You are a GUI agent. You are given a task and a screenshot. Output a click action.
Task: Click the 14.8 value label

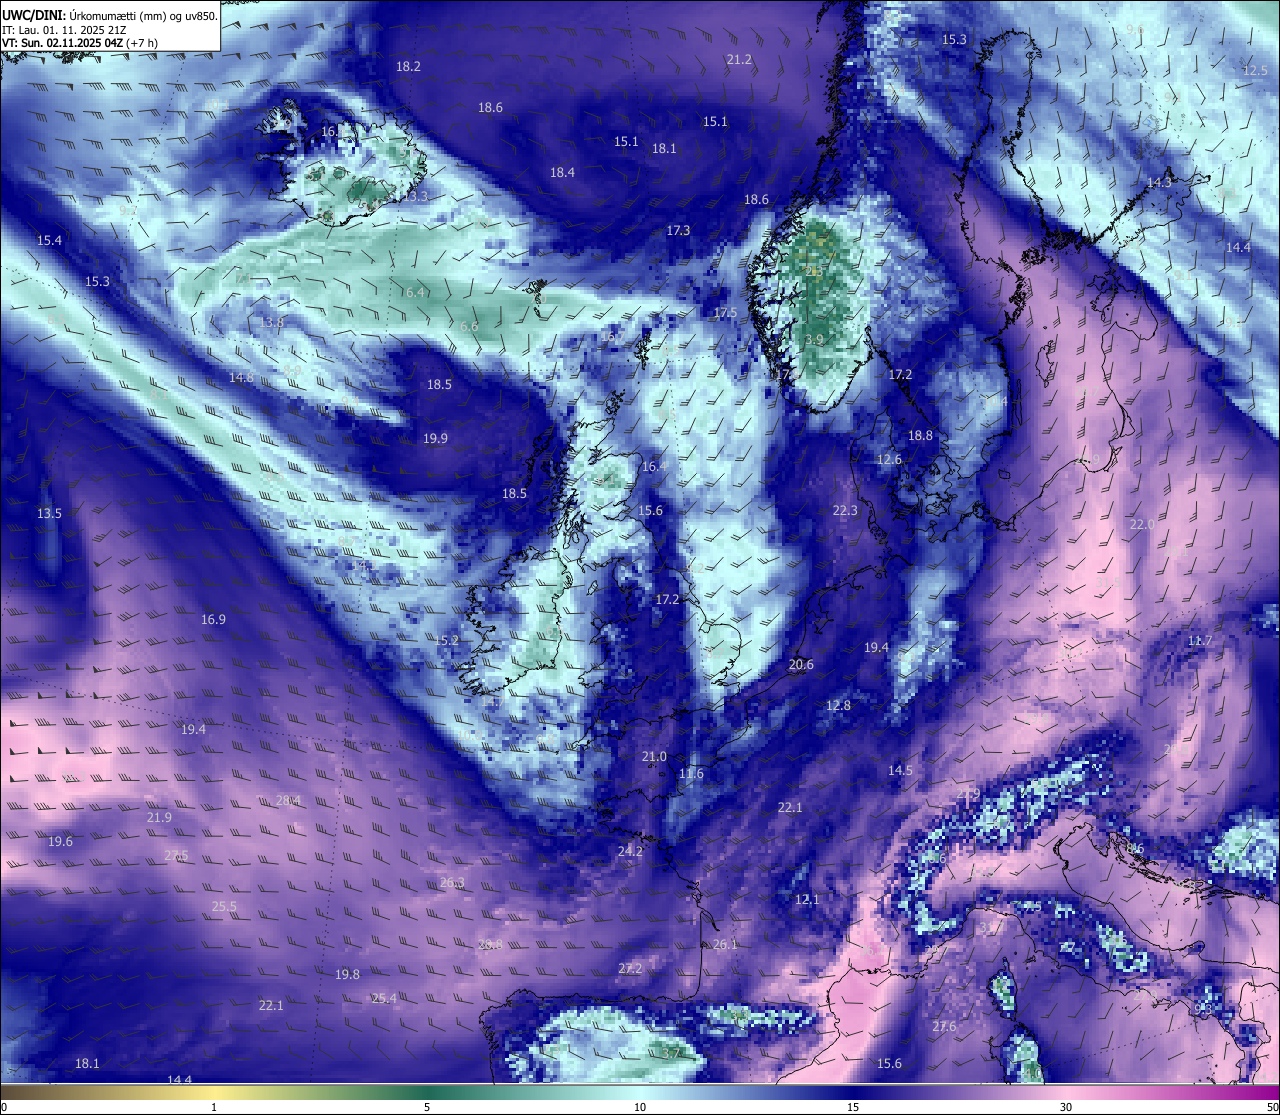click(x=241, y=378)
